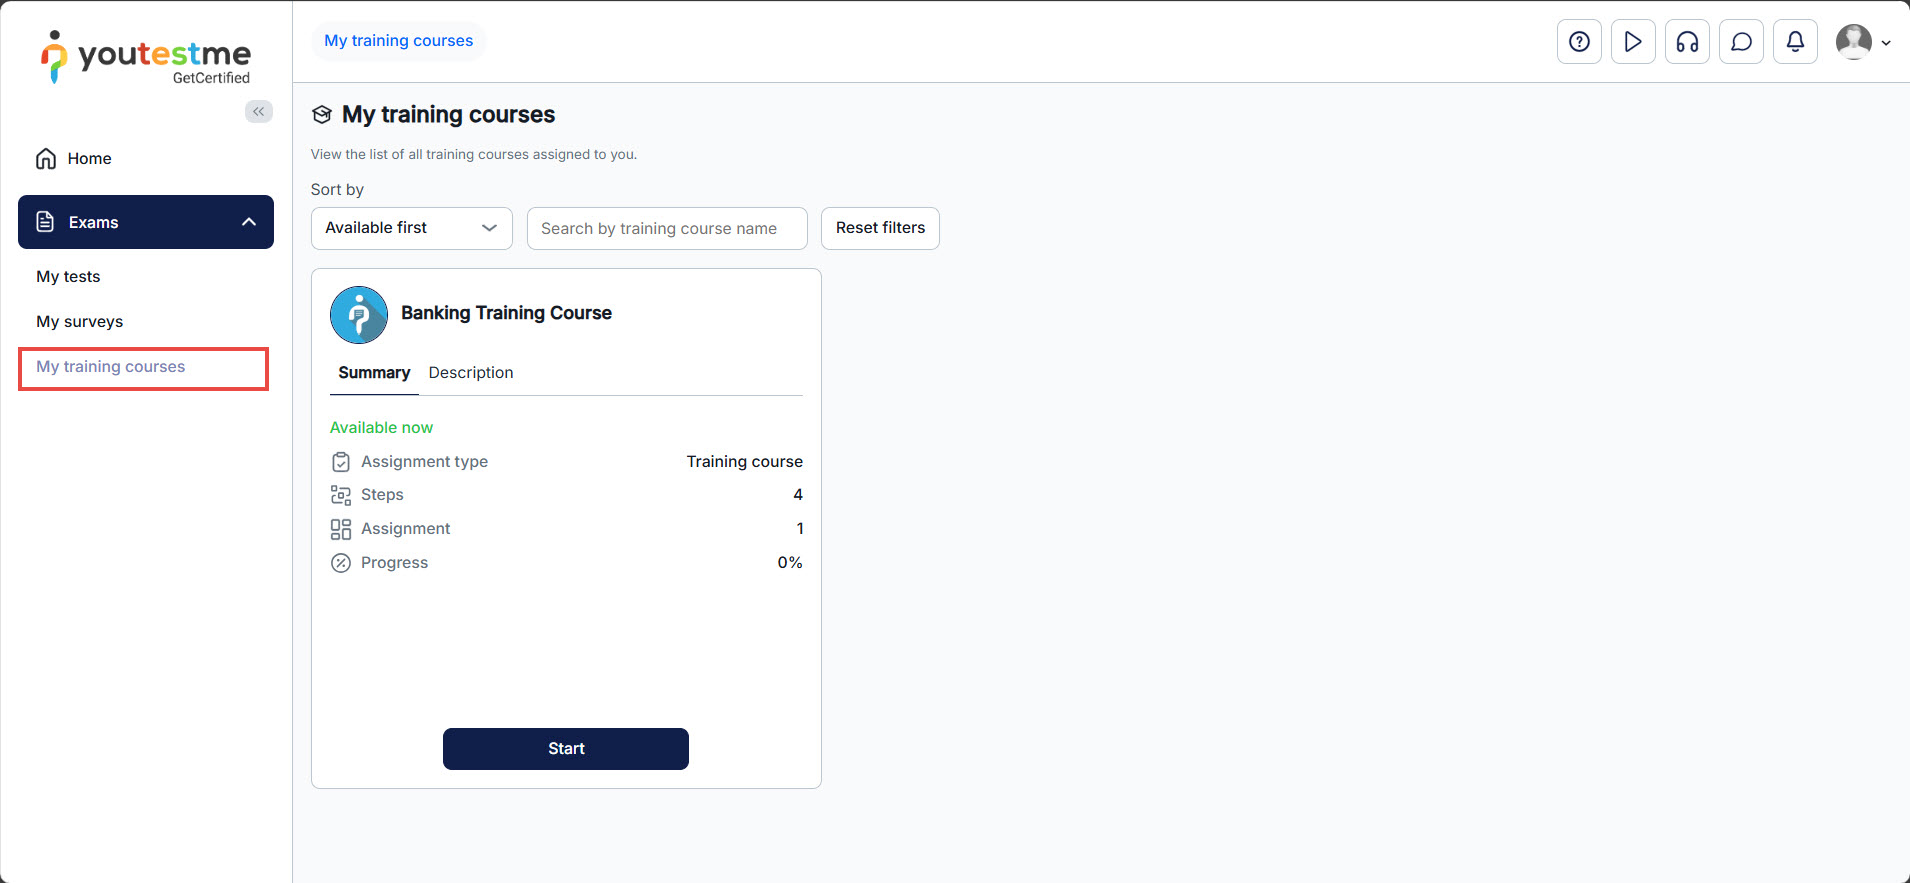The image size is (1910, 883).
Task: Collapse the sidebar with double-chevron icon
Action: pyautogui.click(x=259, y=111)
